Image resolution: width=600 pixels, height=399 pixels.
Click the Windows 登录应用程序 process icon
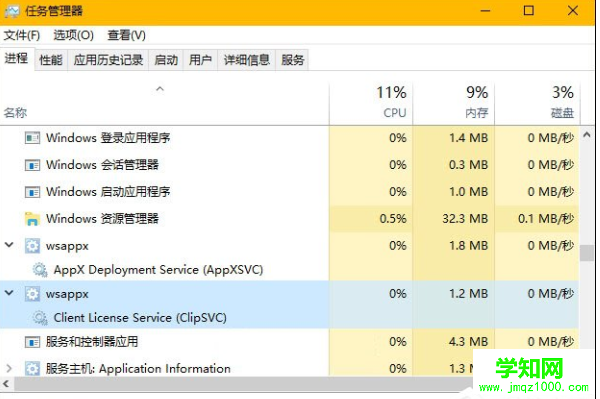click(32, 138)
